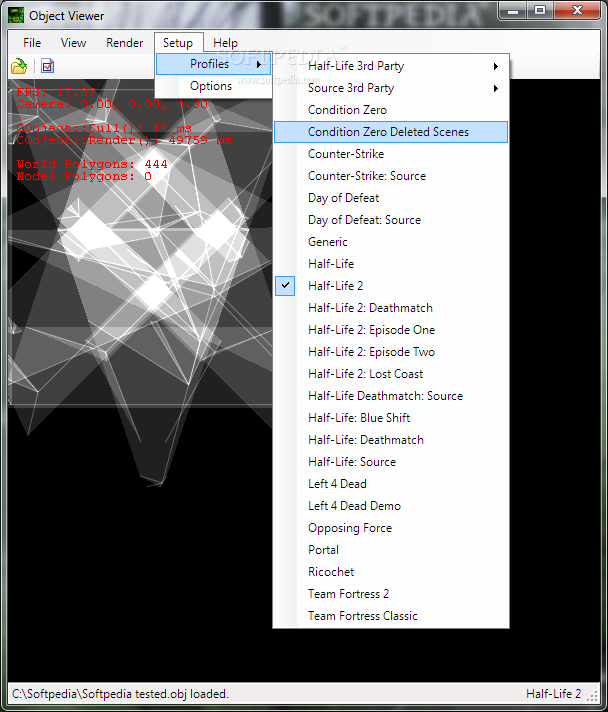Minimize the Object Viewer window
Image resolution: width=608 pixels, height=712 pixels.
point(514,11)
